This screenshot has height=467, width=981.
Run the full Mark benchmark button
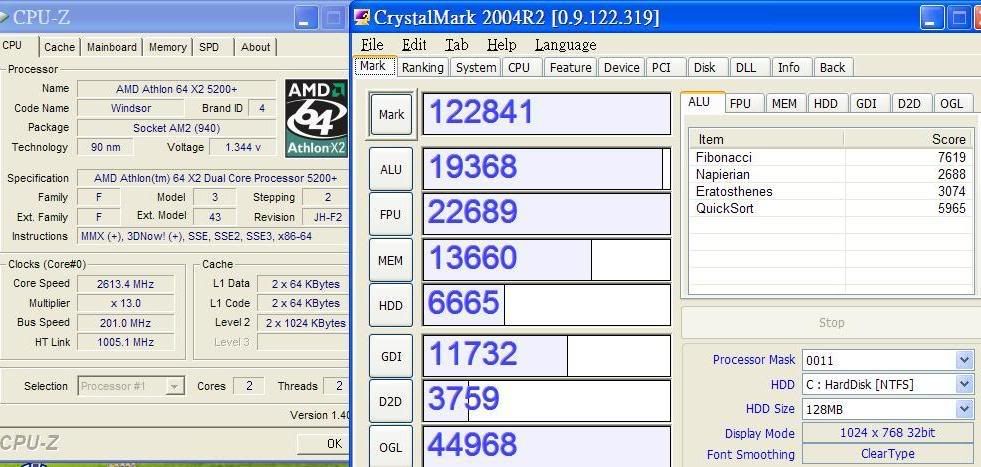click(391, 115)
